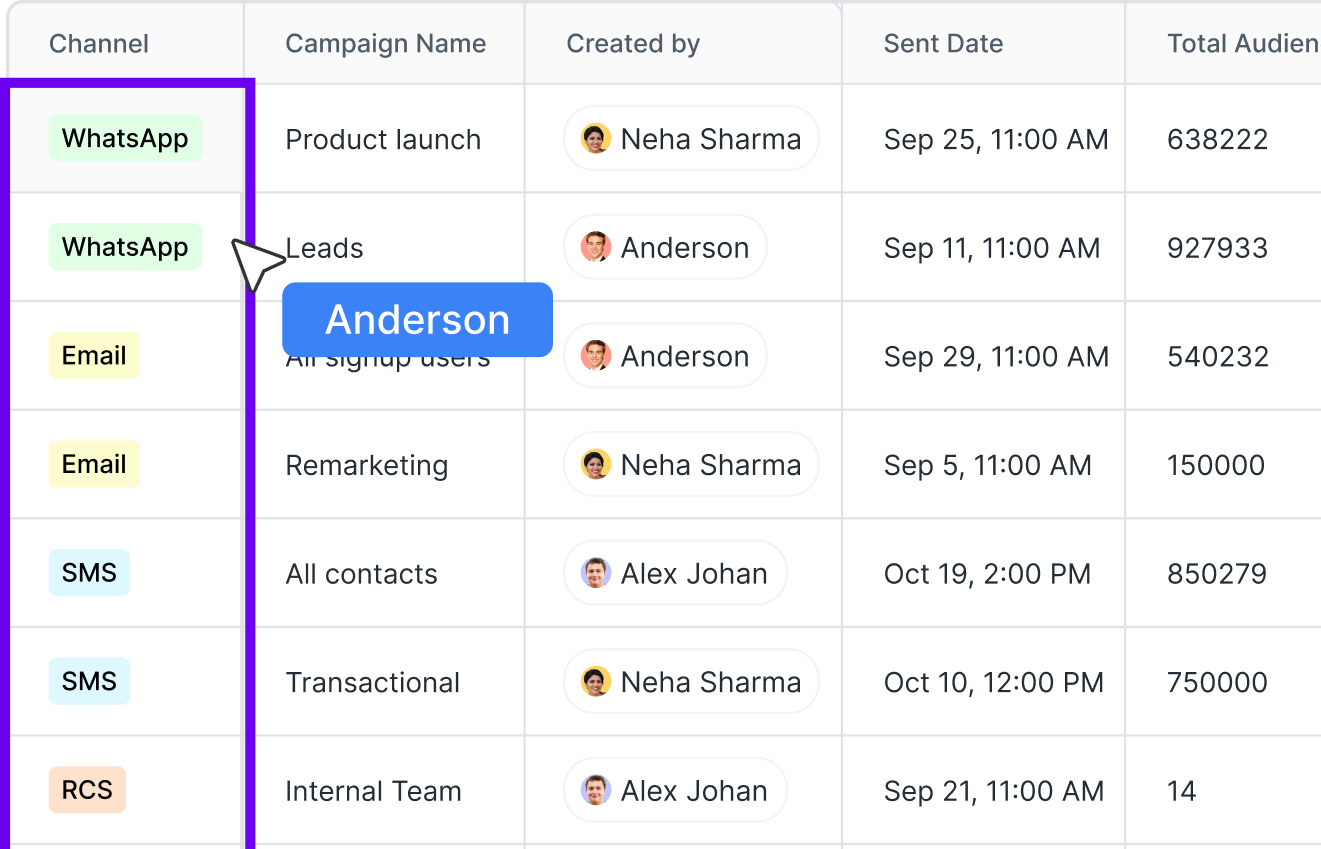The height and width of the screenshot is (849, 1321).
Task: Open the Created by column header
Action: tap(633, 43)
